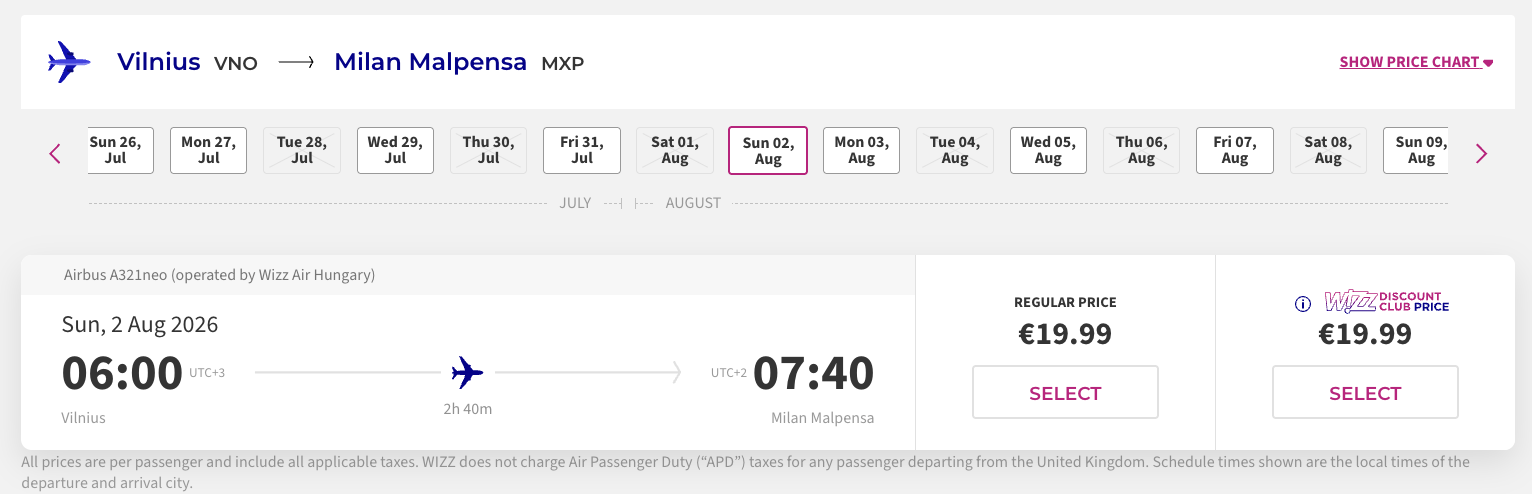This screenshot has width=1532, height=494.
Task: Click the plane icon on flight duration line
Action: click(467, 373)
